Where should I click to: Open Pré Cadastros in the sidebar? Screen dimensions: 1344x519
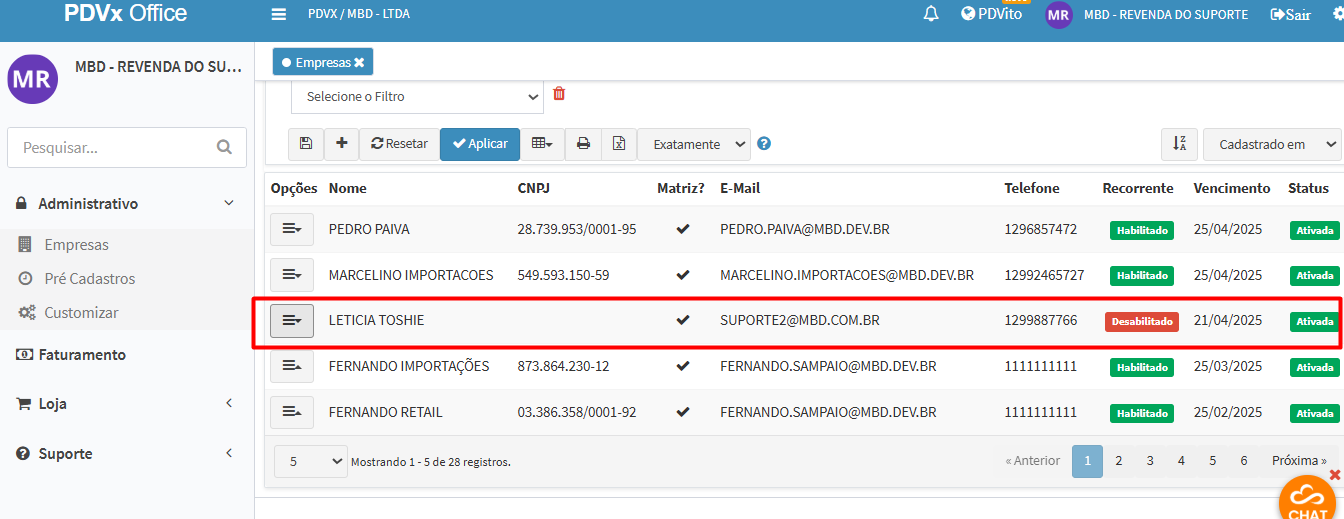(89, 279)
